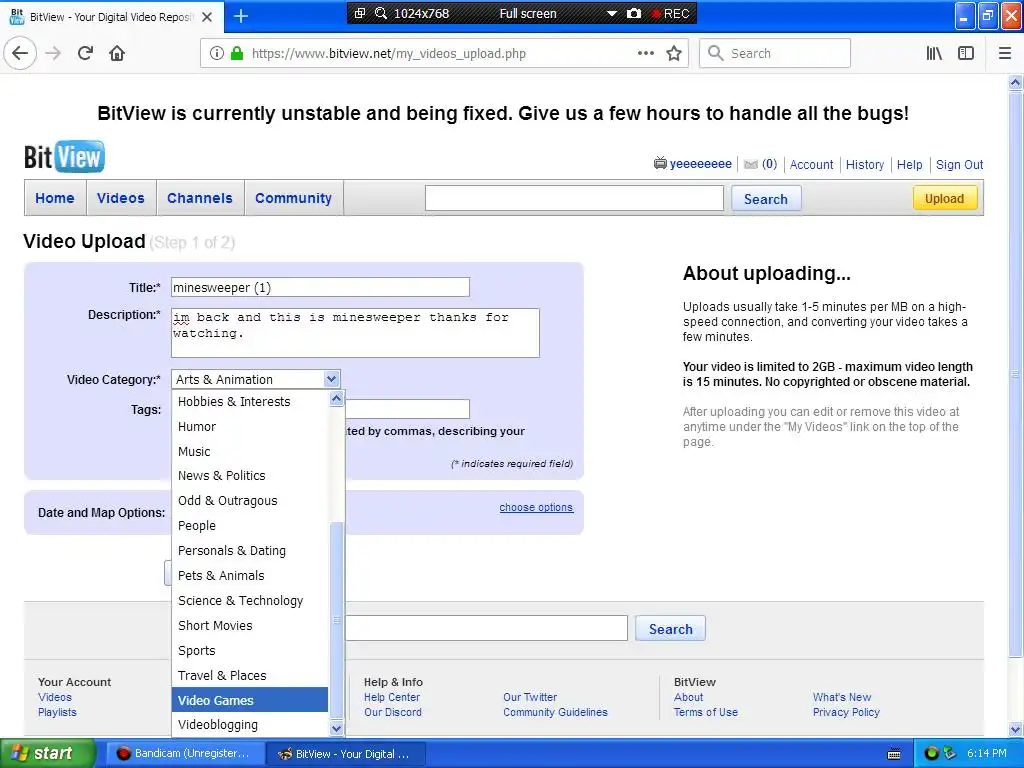
Task: Open the Firefox library icon
Action: coord(934,54)
